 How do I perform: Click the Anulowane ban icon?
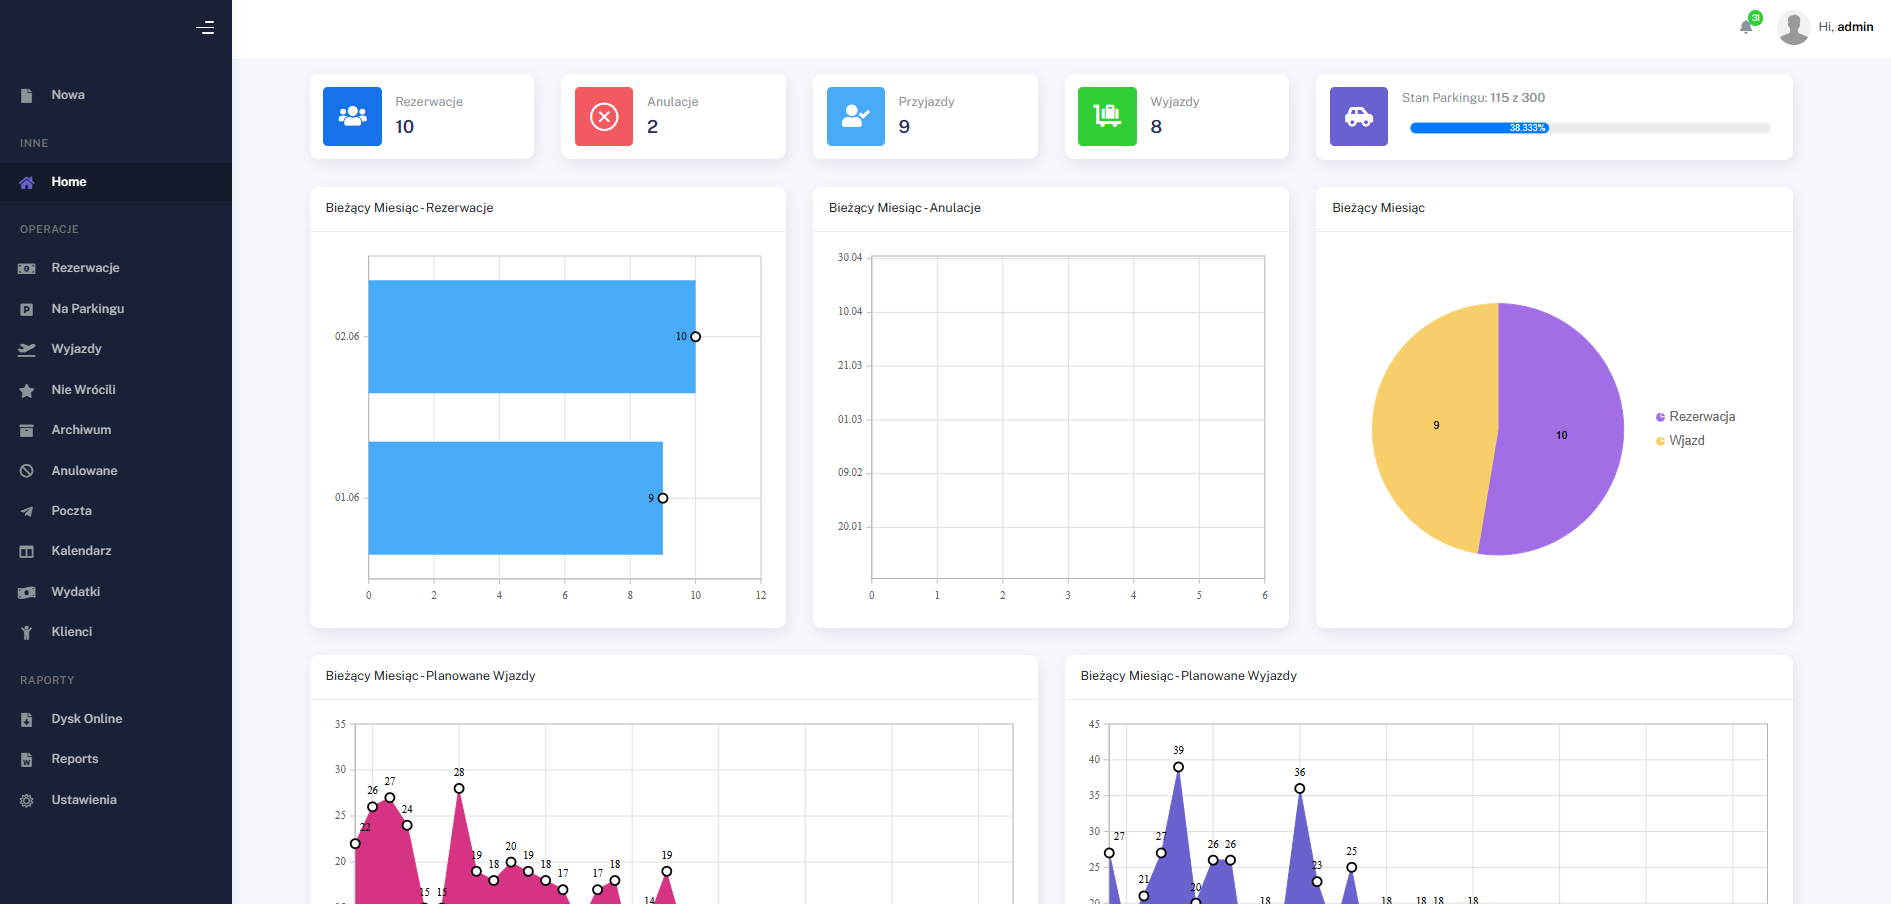(27, 471)
